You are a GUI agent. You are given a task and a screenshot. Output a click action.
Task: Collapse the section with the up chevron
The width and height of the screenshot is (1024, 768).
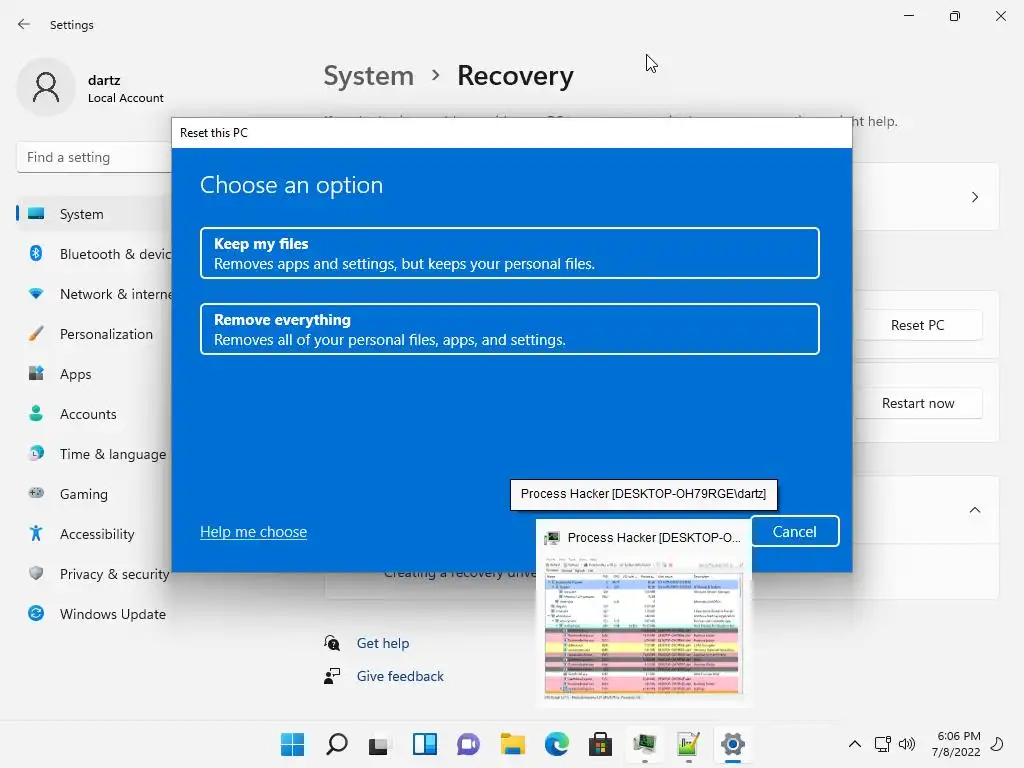pyautogui.click(x=974, y=510)
